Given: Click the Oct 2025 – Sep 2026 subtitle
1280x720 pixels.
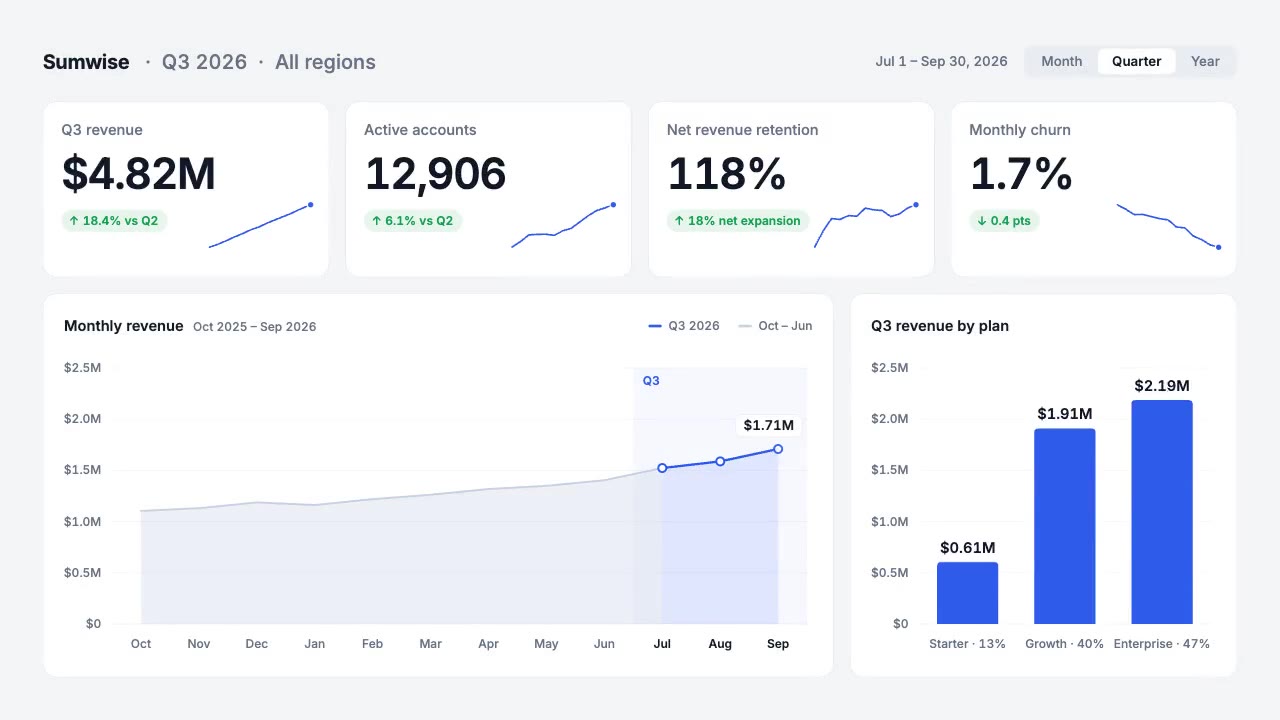Looking at the screenshot, I should coord(255,327).
